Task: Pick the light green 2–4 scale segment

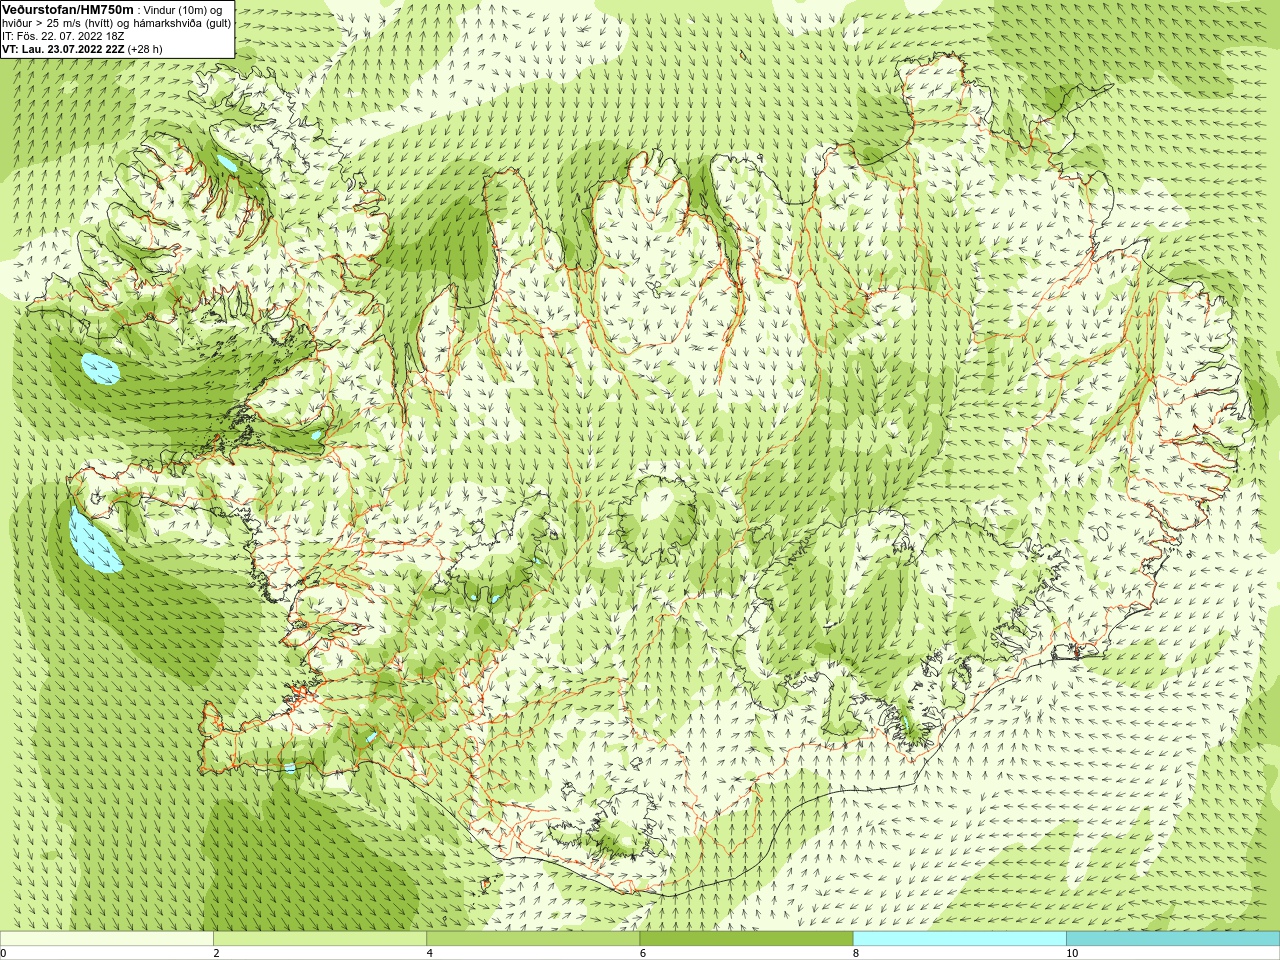Action: [x=320, y=939]
